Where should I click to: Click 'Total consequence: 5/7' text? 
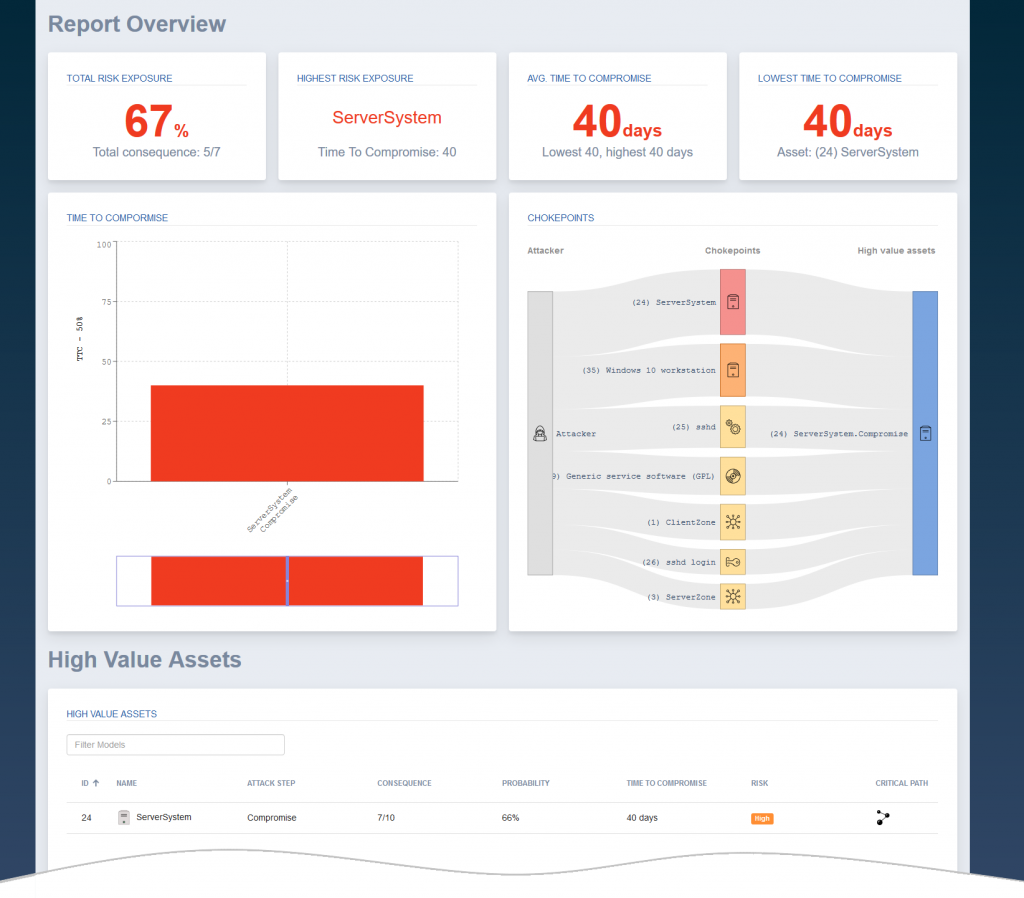point(157,152)
